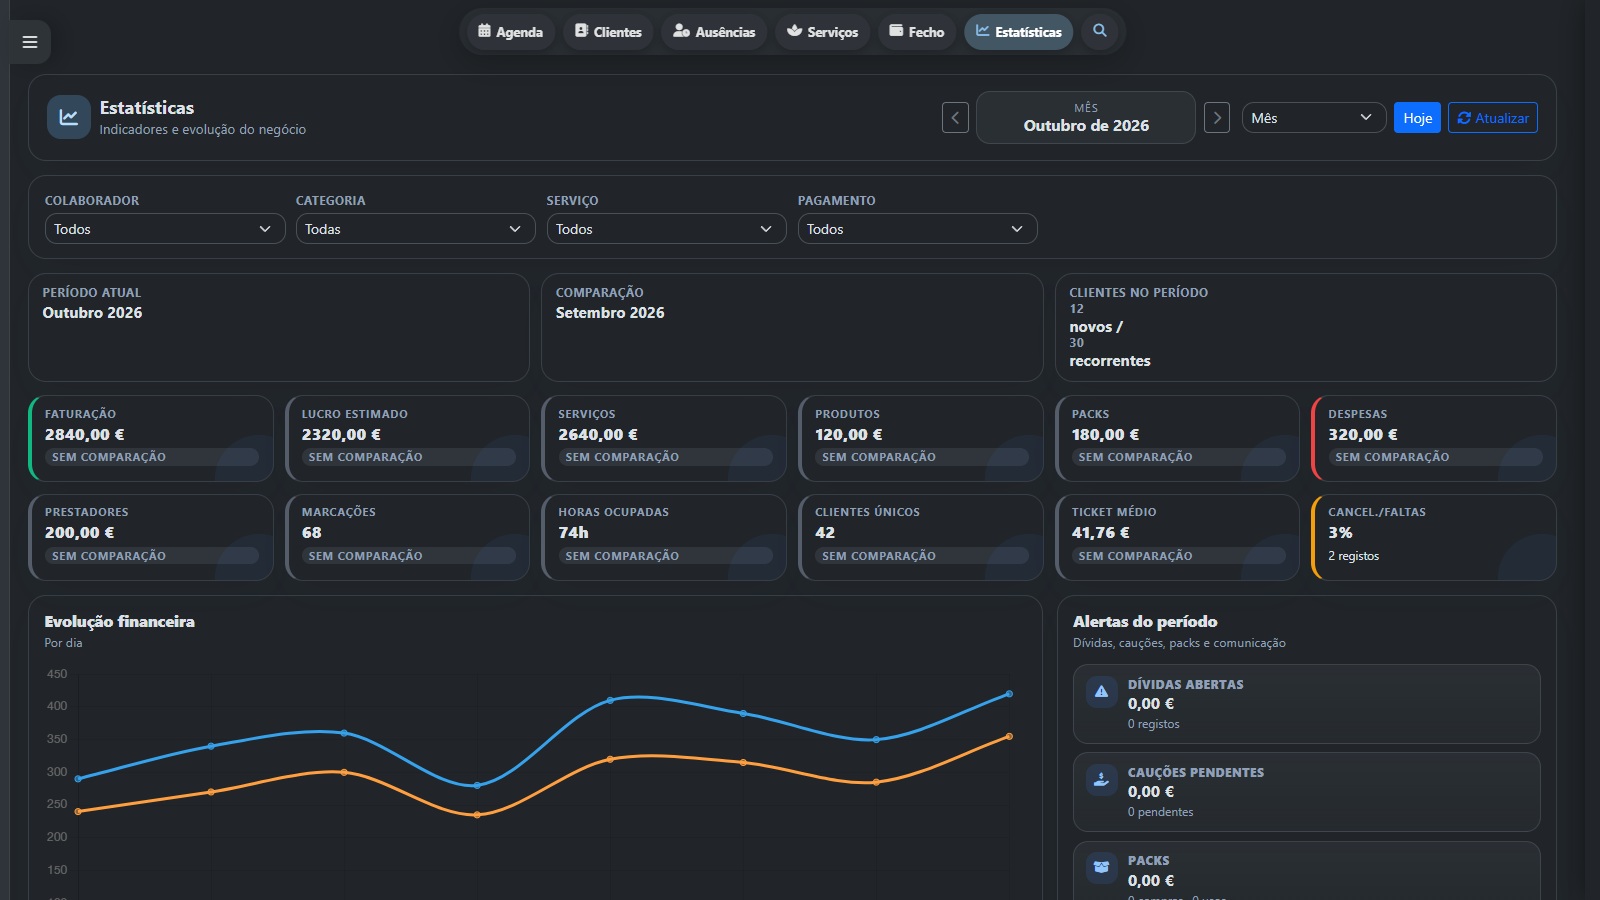Click the last blue line data point
This screenshot has width=1600, height=900.
point(1009,694)
